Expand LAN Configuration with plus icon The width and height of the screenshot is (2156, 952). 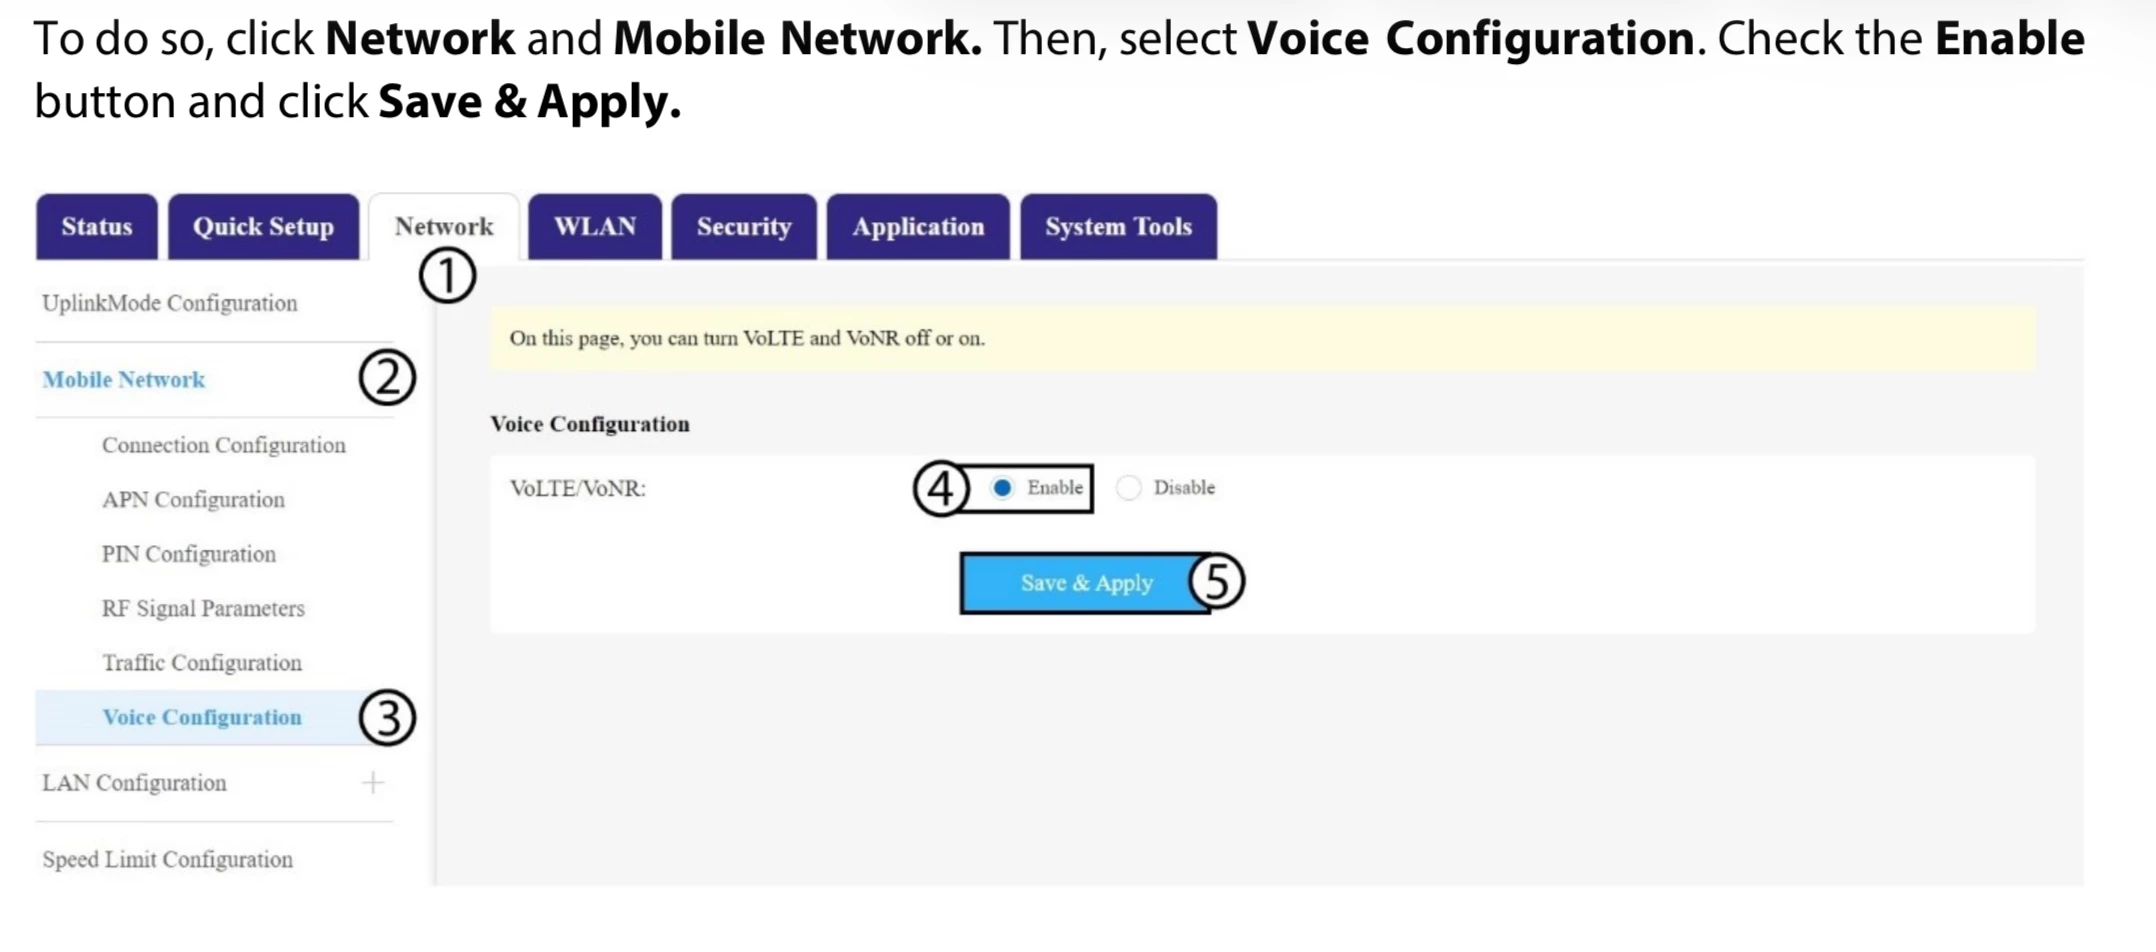[373, 783]
